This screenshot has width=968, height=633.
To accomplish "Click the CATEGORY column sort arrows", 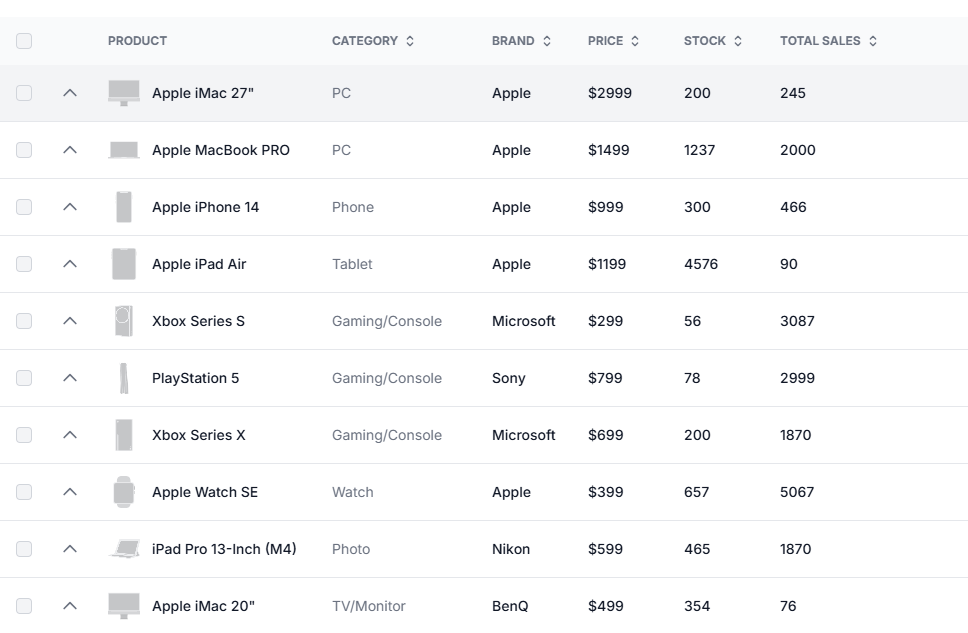I will (409, 41).
